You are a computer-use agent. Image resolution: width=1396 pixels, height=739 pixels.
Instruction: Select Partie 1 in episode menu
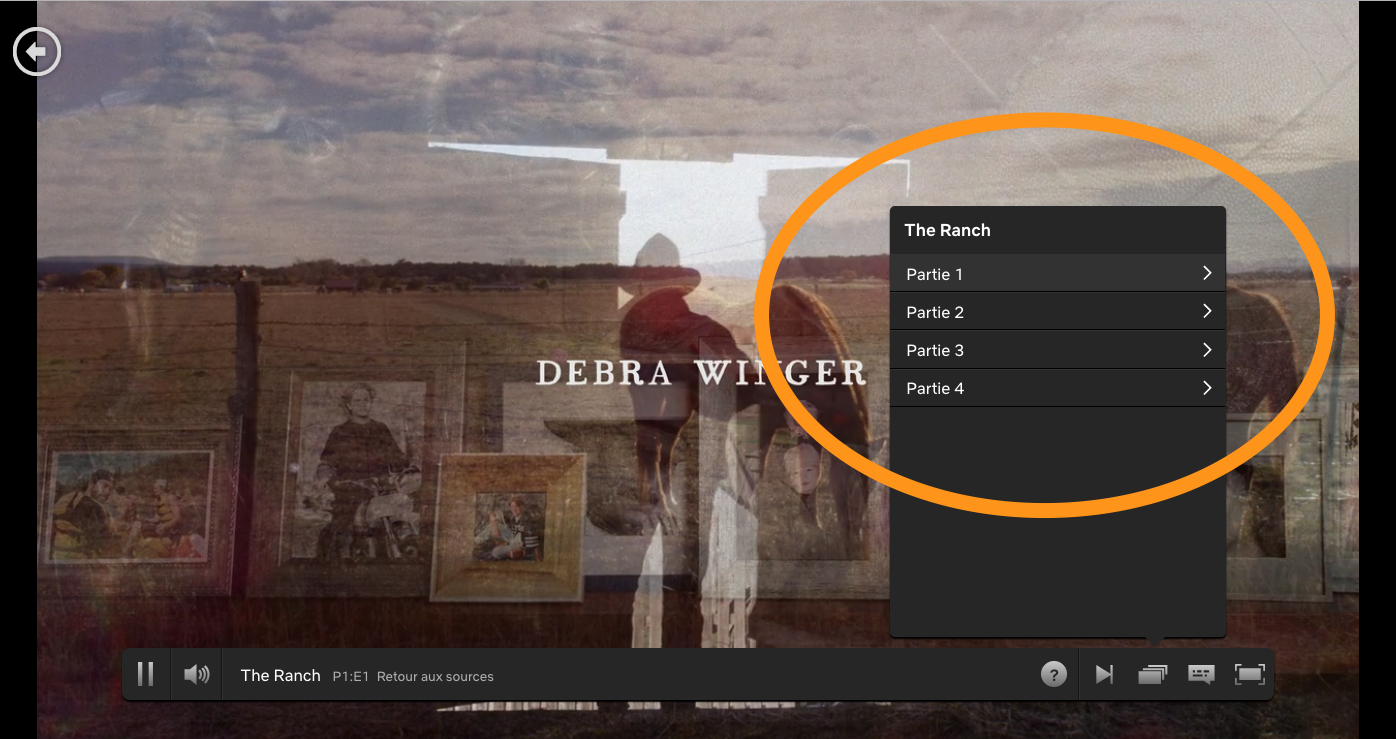1058,273
